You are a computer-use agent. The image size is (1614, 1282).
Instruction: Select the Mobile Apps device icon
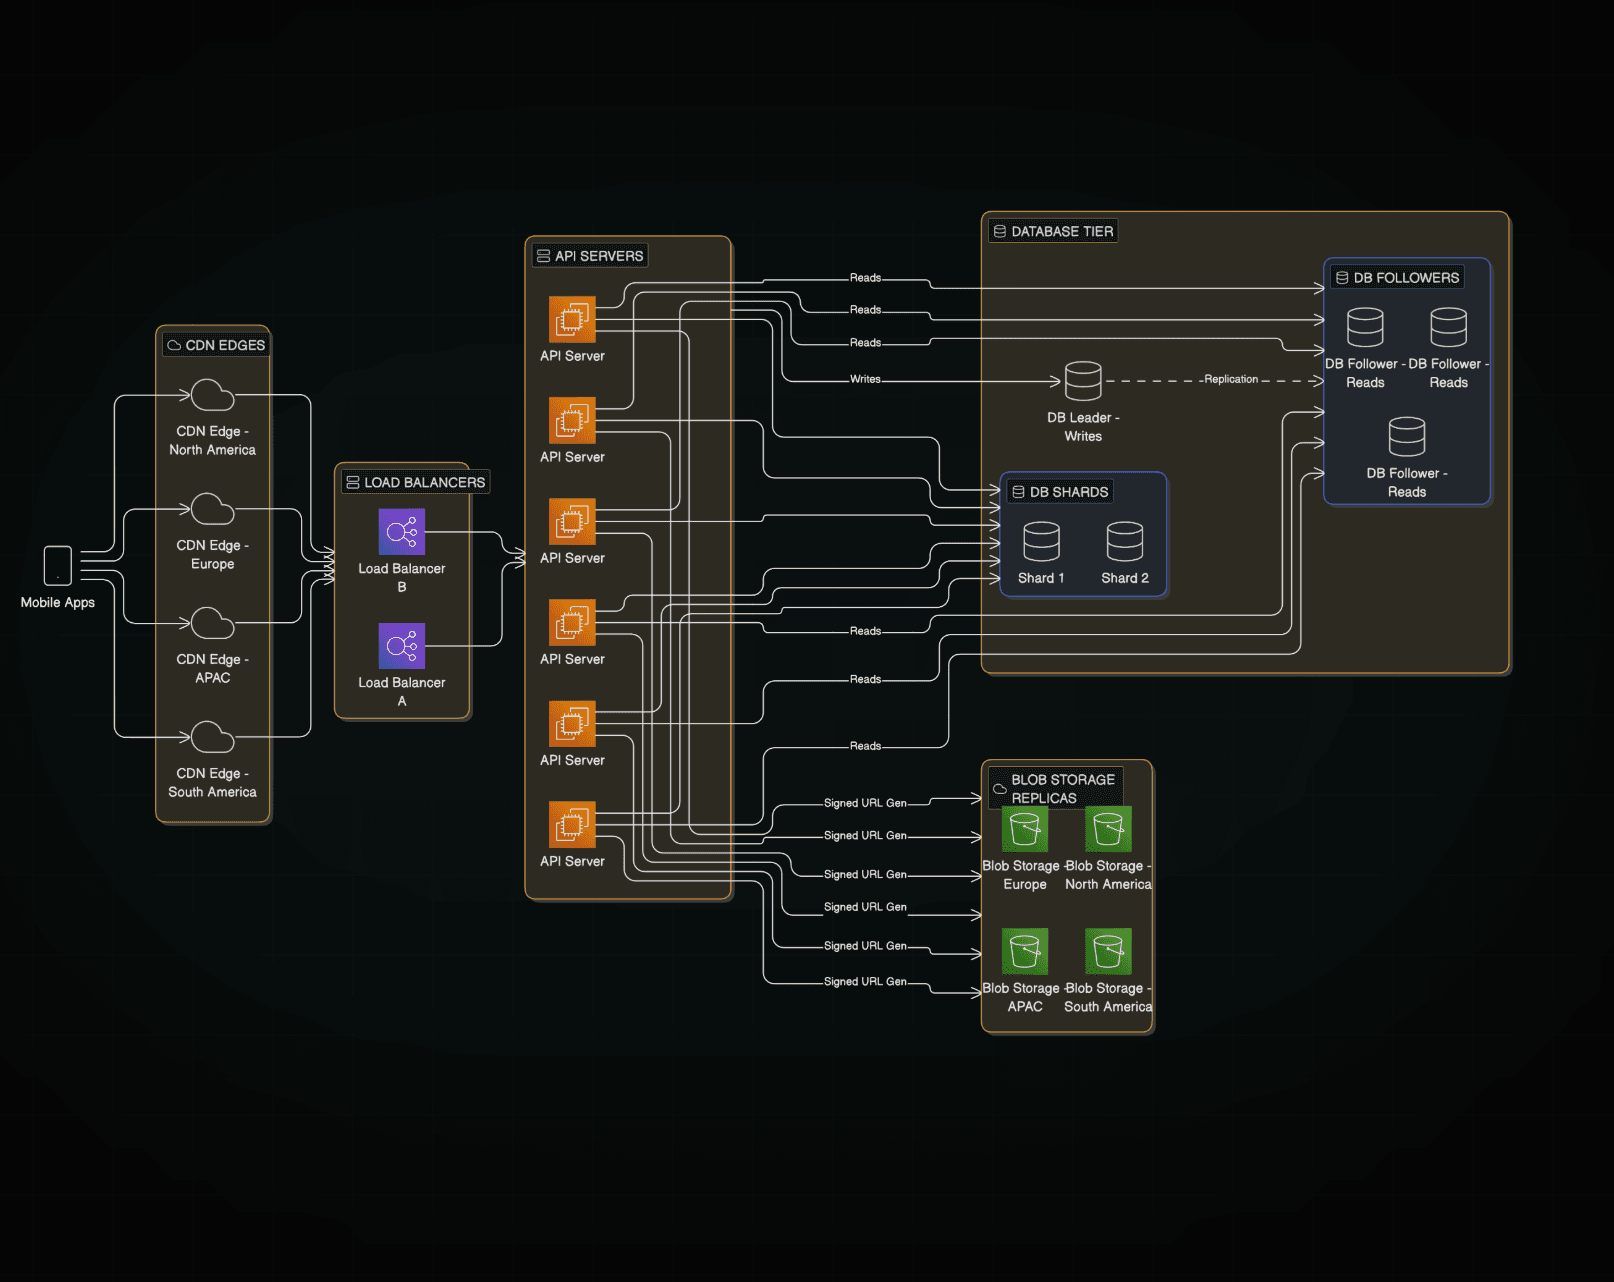pos(58,565)
